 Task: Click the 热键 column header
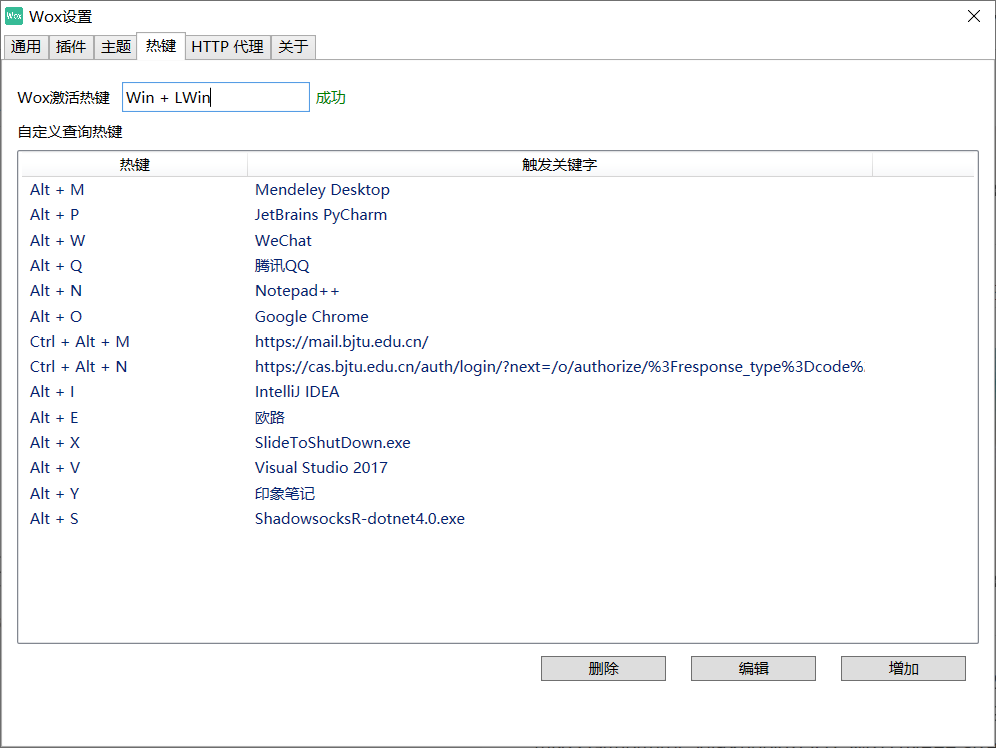pyautogui.click(x=135, y=164)
